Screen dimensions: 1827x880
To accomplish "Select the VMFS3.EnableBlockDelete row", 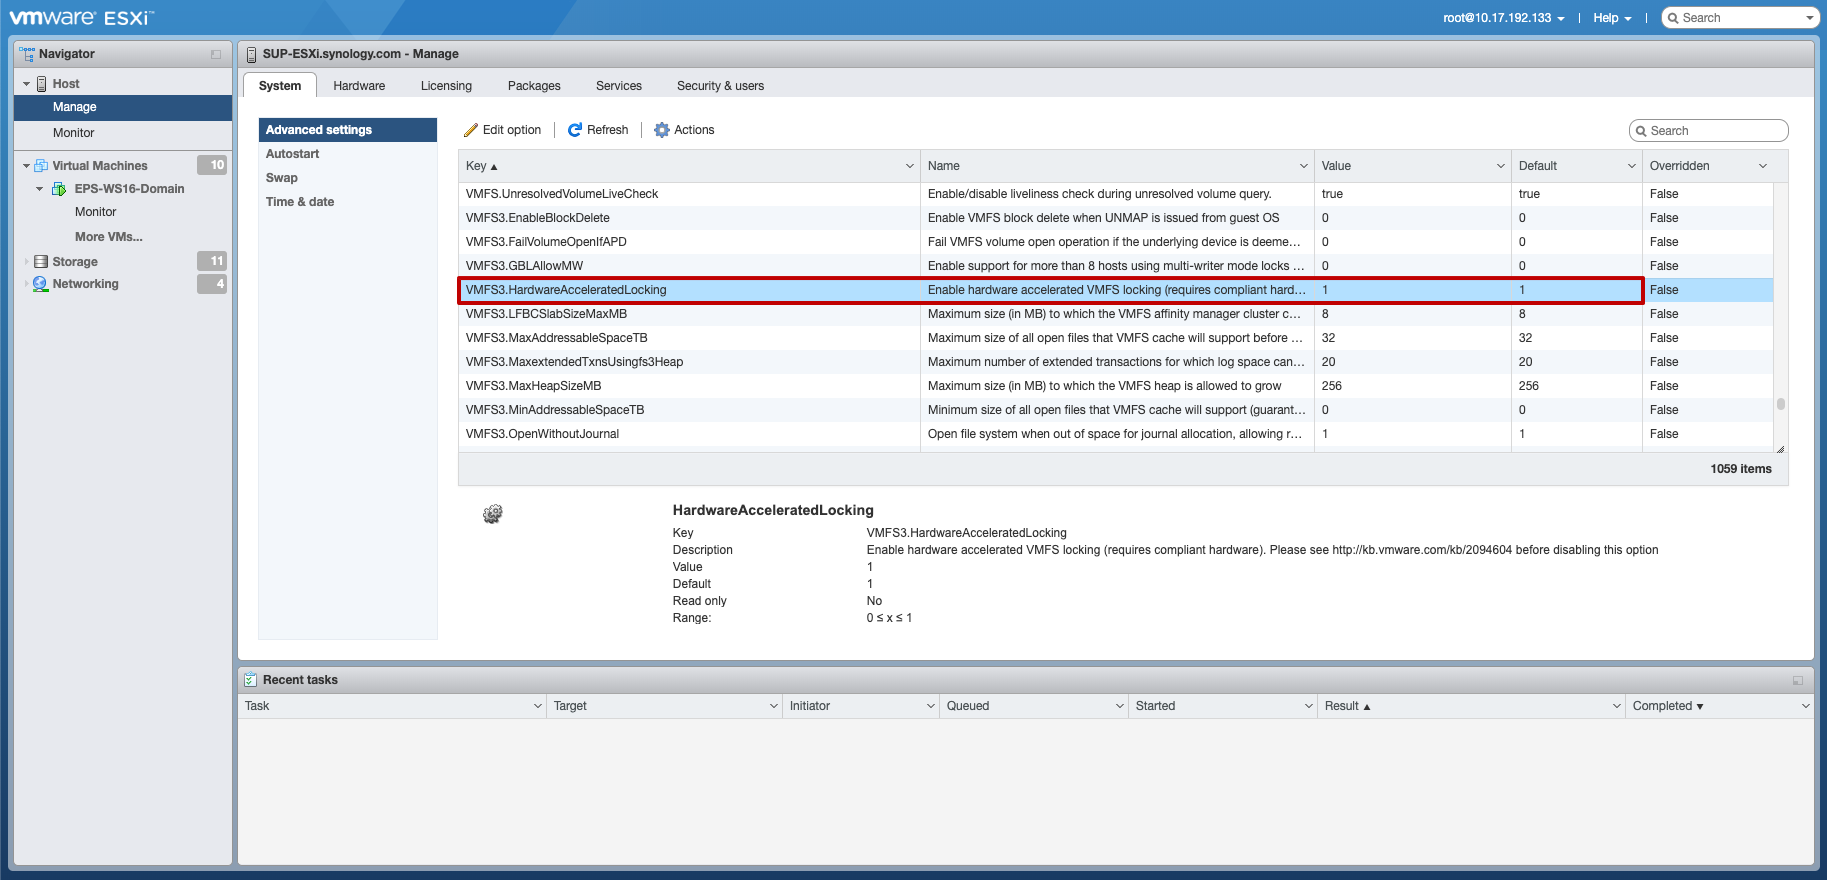I will click(x=1116, y=218).
